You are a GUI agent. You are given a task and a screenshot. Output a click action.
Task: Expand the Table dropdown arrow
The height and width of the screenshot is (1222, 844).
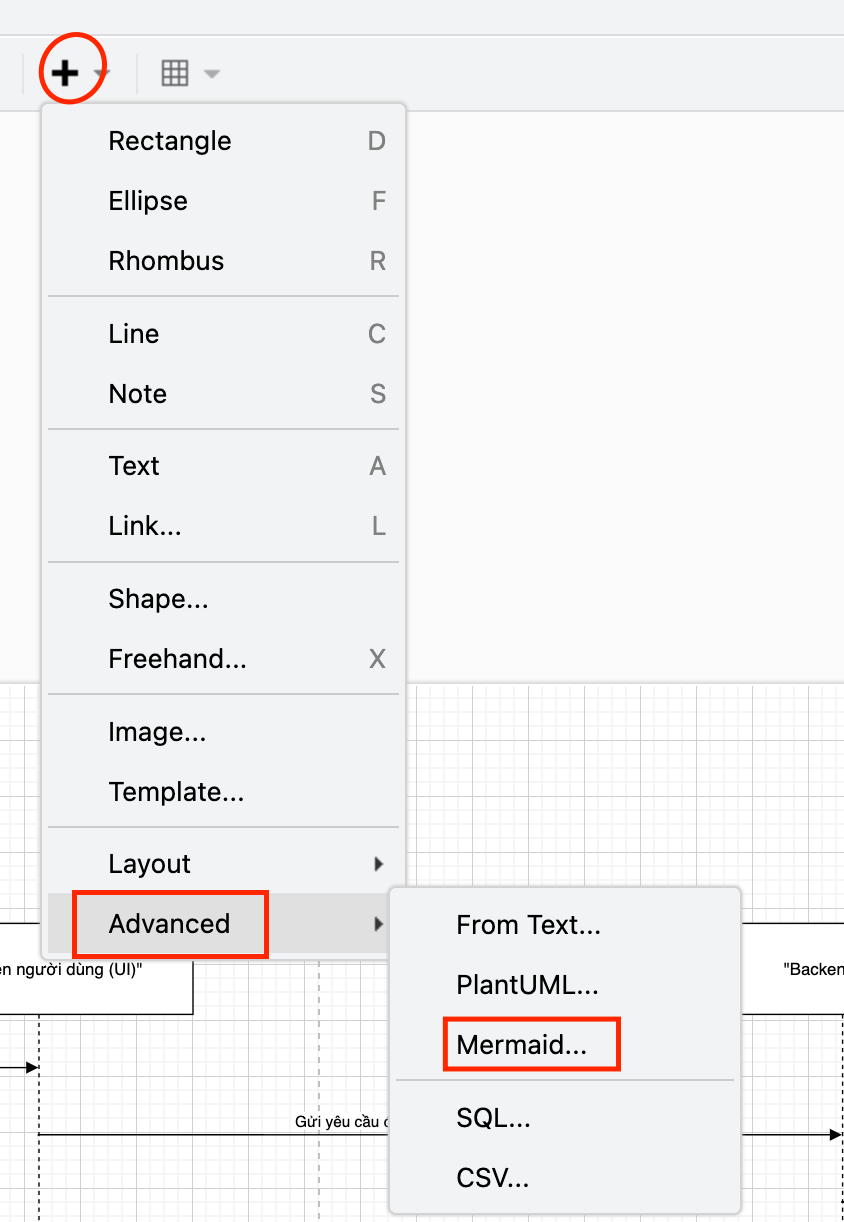pyautogui.click(x=211, y=74)
